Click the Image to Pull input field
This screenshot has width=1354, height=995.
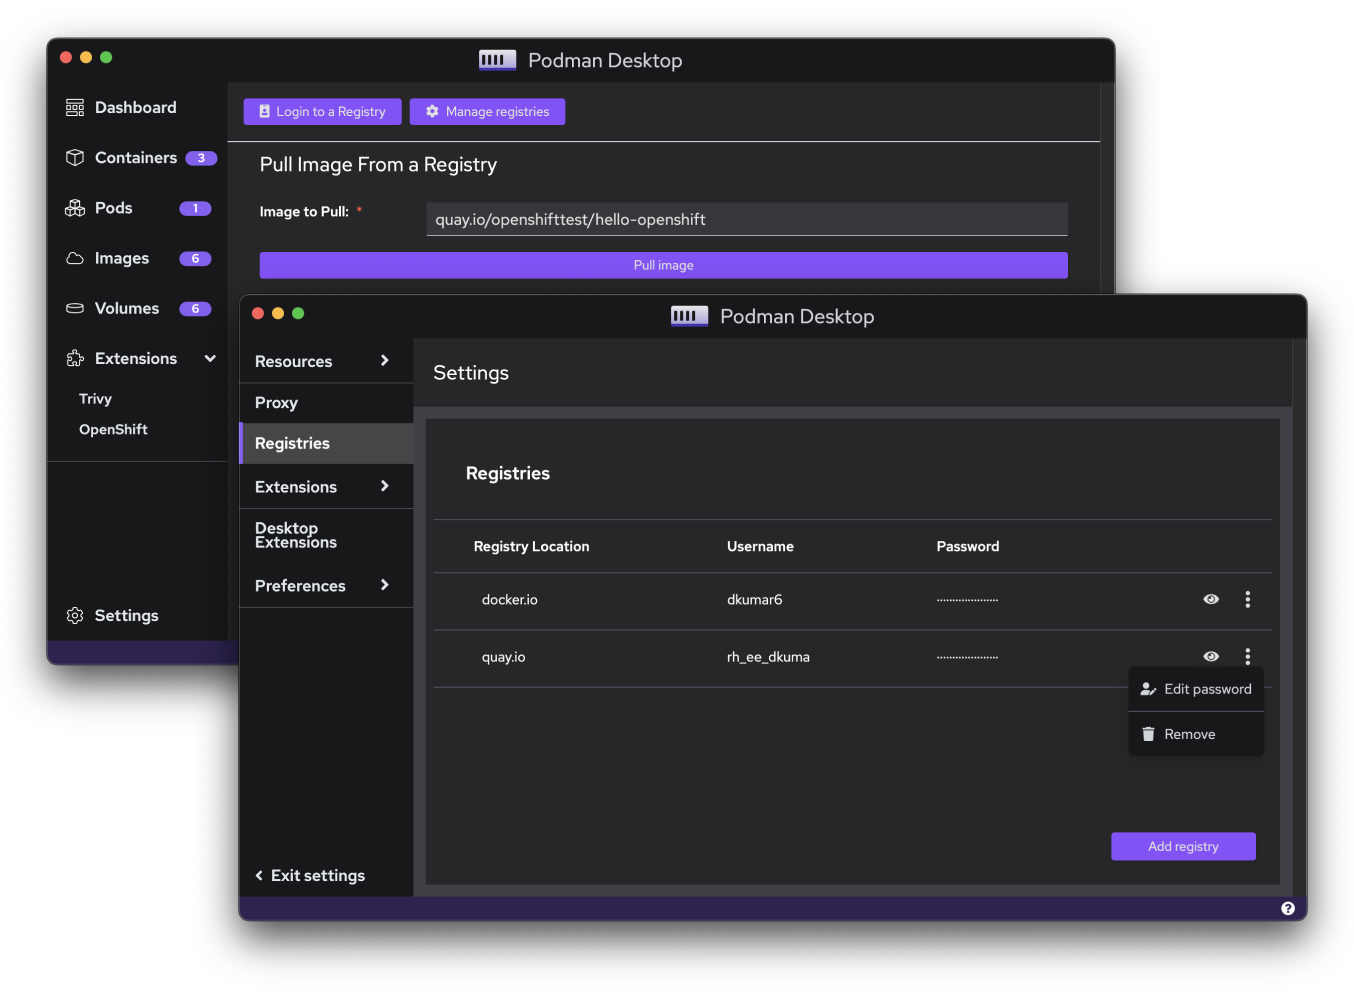click(x=746, y=219)
